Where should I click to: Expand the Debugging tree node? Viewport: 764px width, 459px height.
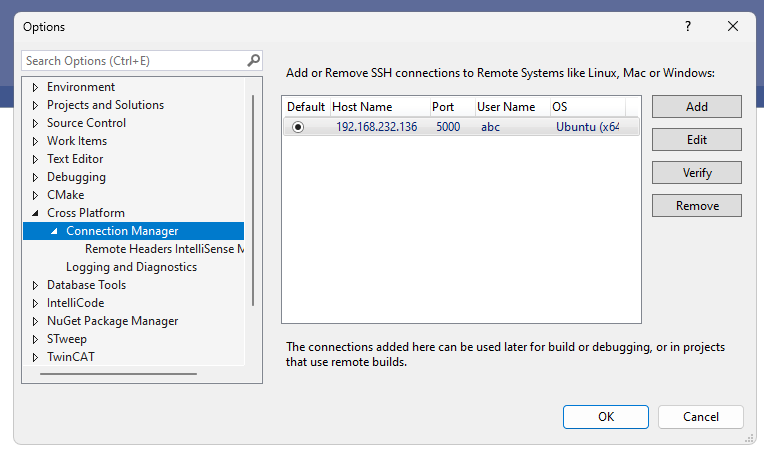tap(35, 177)
